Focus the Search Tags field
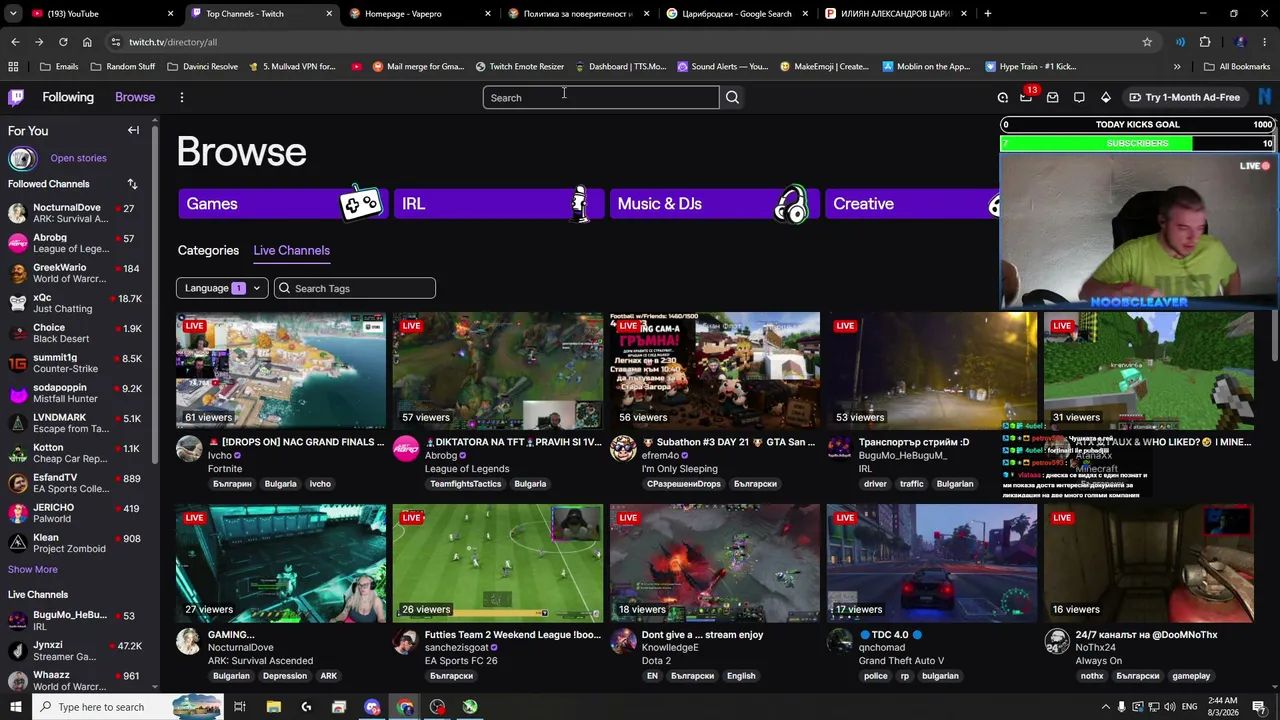This screenshot has height=720, width=1280. pos(355,288)
